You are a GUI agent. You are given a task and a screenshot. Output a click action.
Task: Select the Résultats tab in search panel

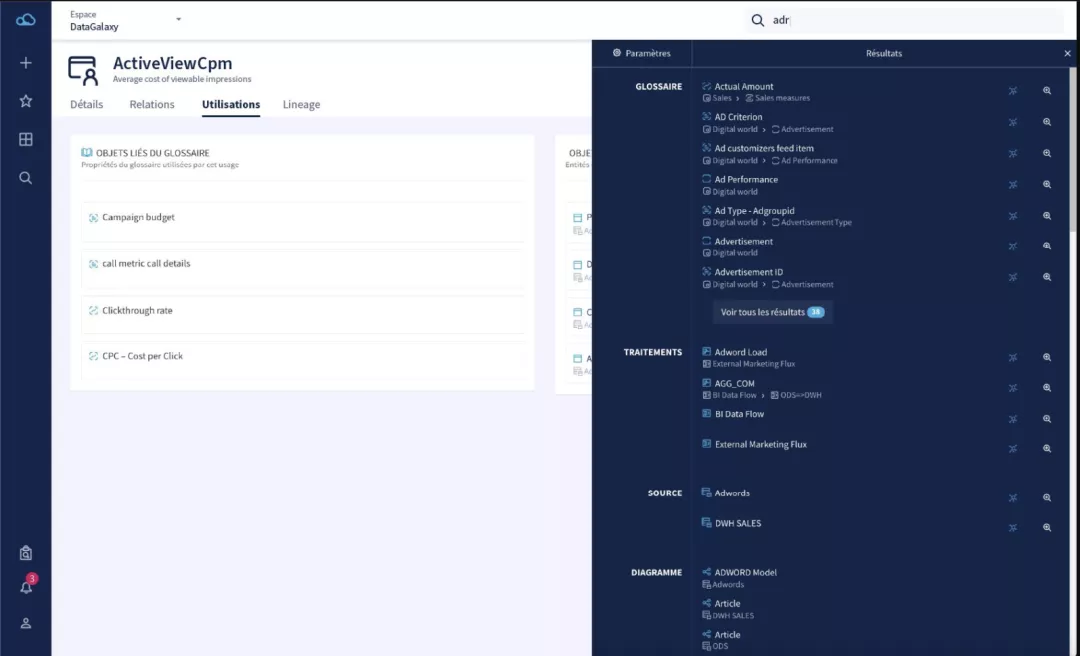coord(884,53)
